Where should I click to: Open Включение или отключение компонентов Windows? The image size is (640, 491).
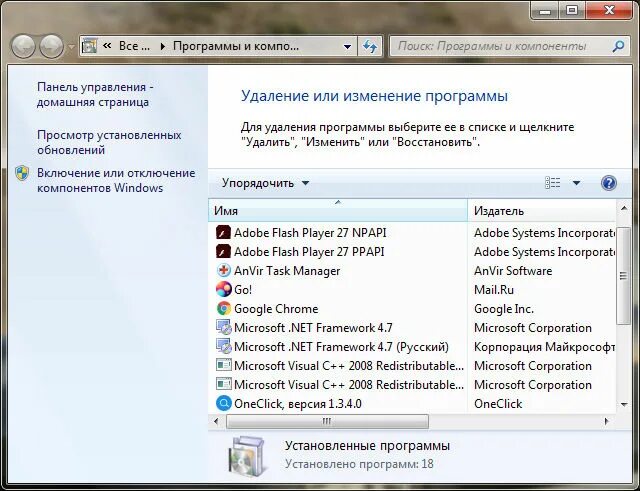116,180
